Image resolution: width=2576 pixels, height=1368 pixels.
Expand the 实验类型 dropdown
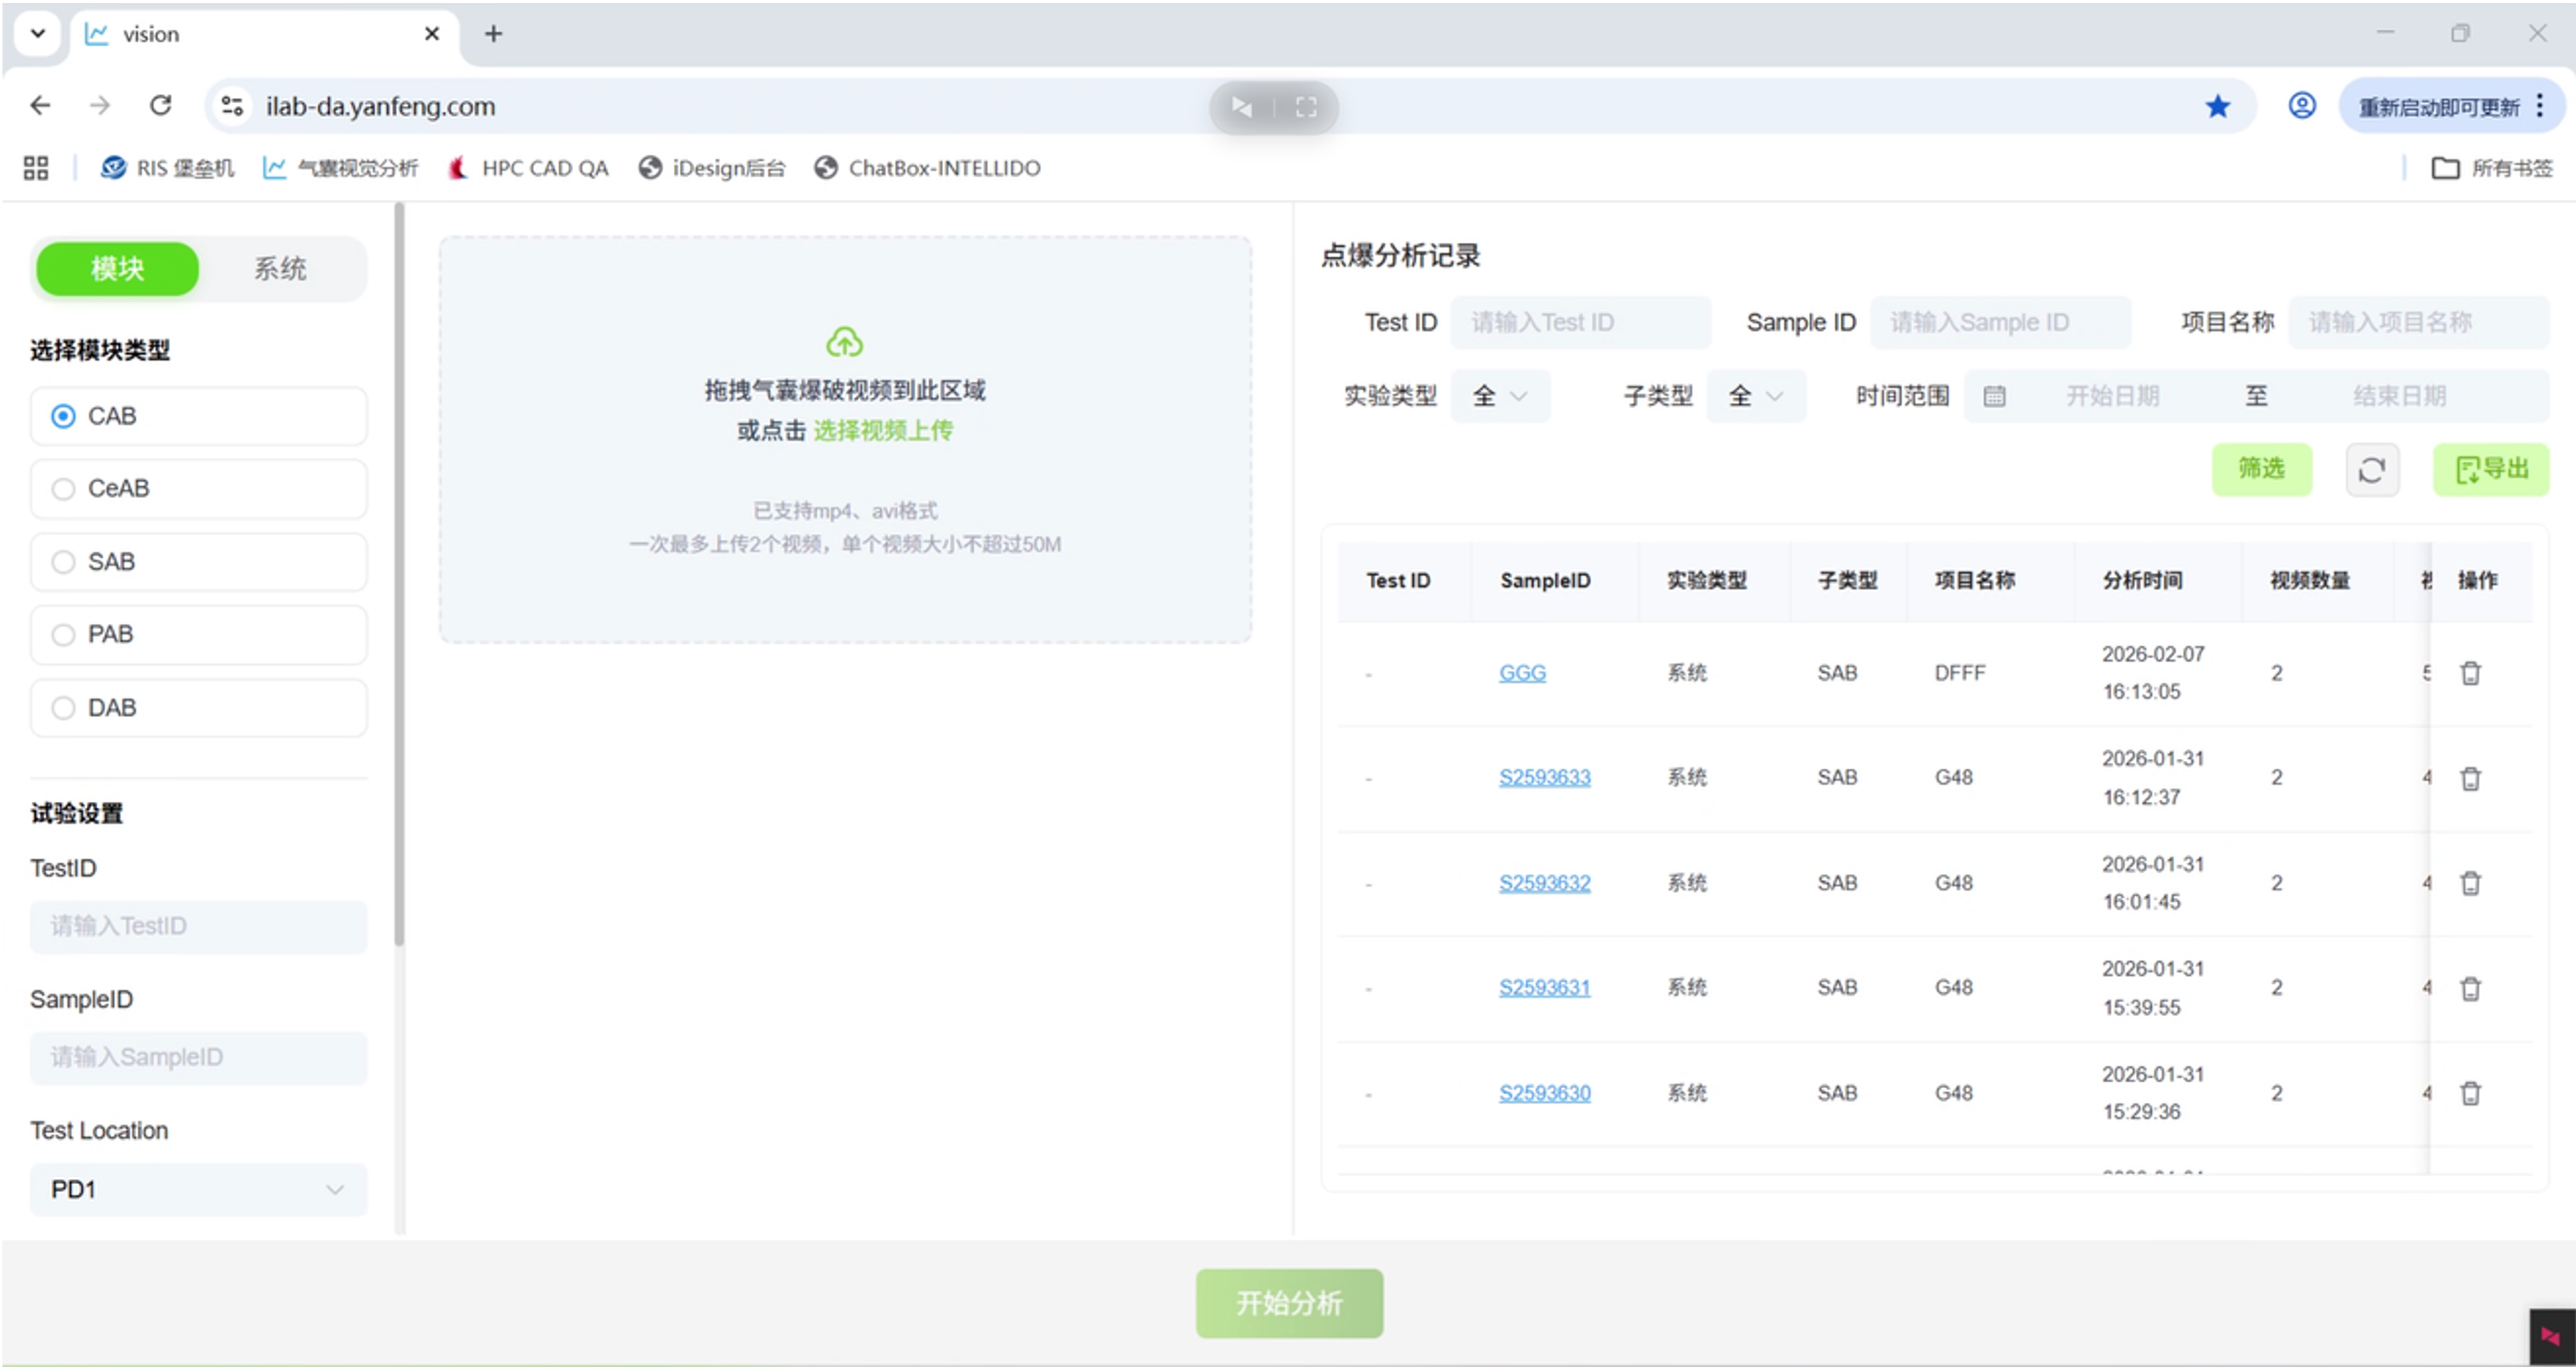[x=1500, y=396]
